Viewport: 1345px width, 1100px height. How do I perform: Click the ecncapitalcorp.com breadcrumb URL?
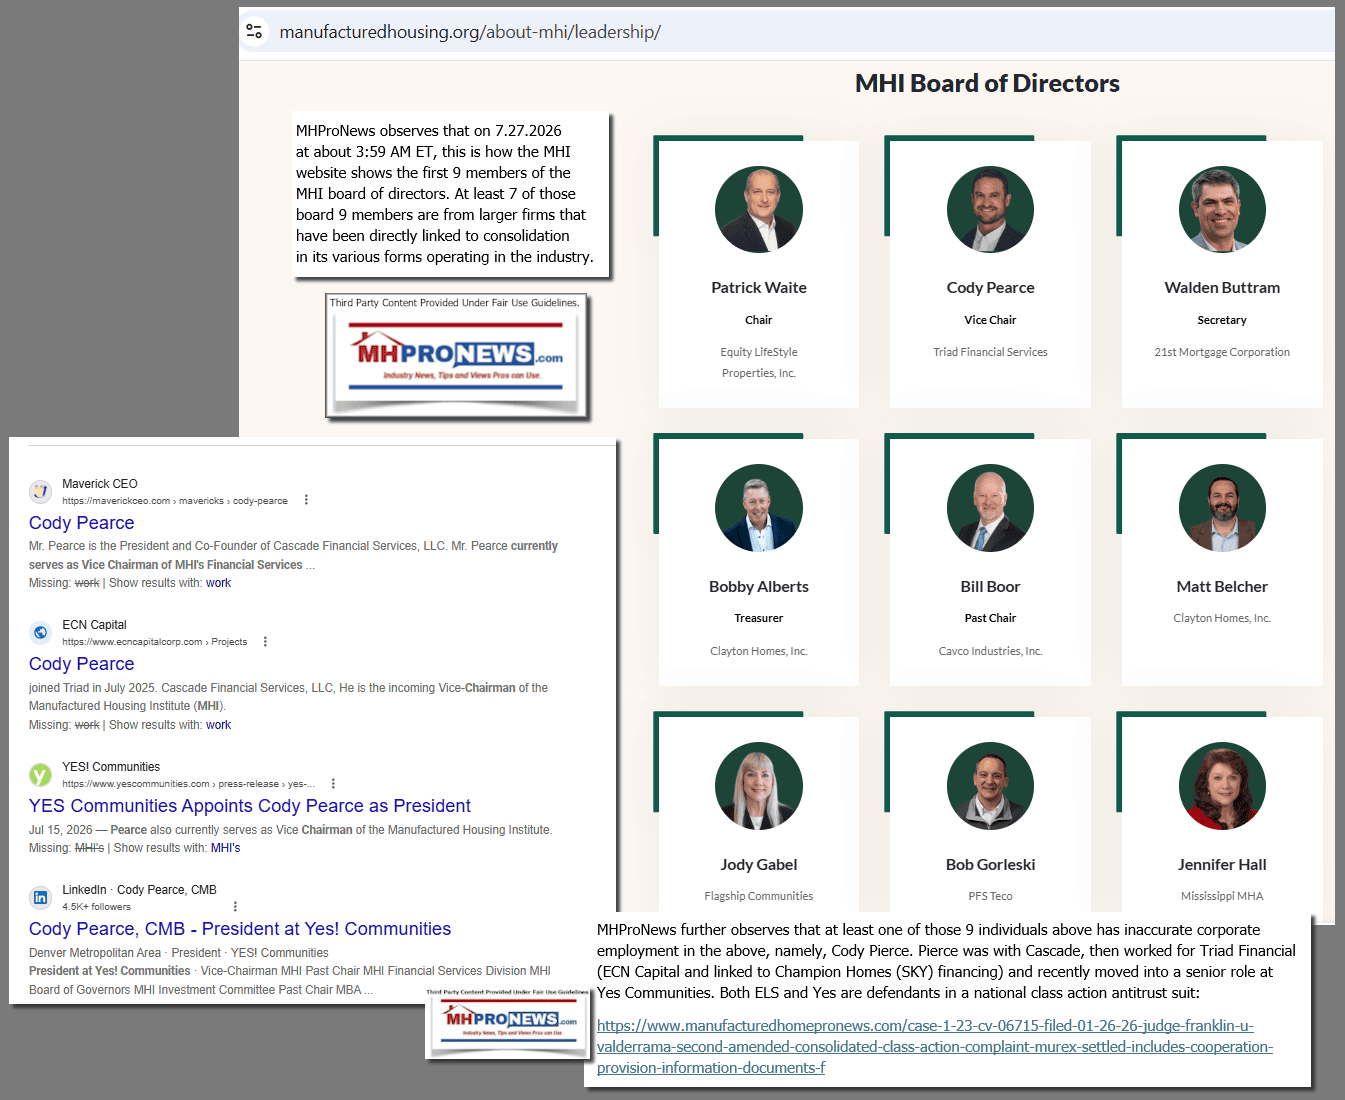(x=155, y=642)
